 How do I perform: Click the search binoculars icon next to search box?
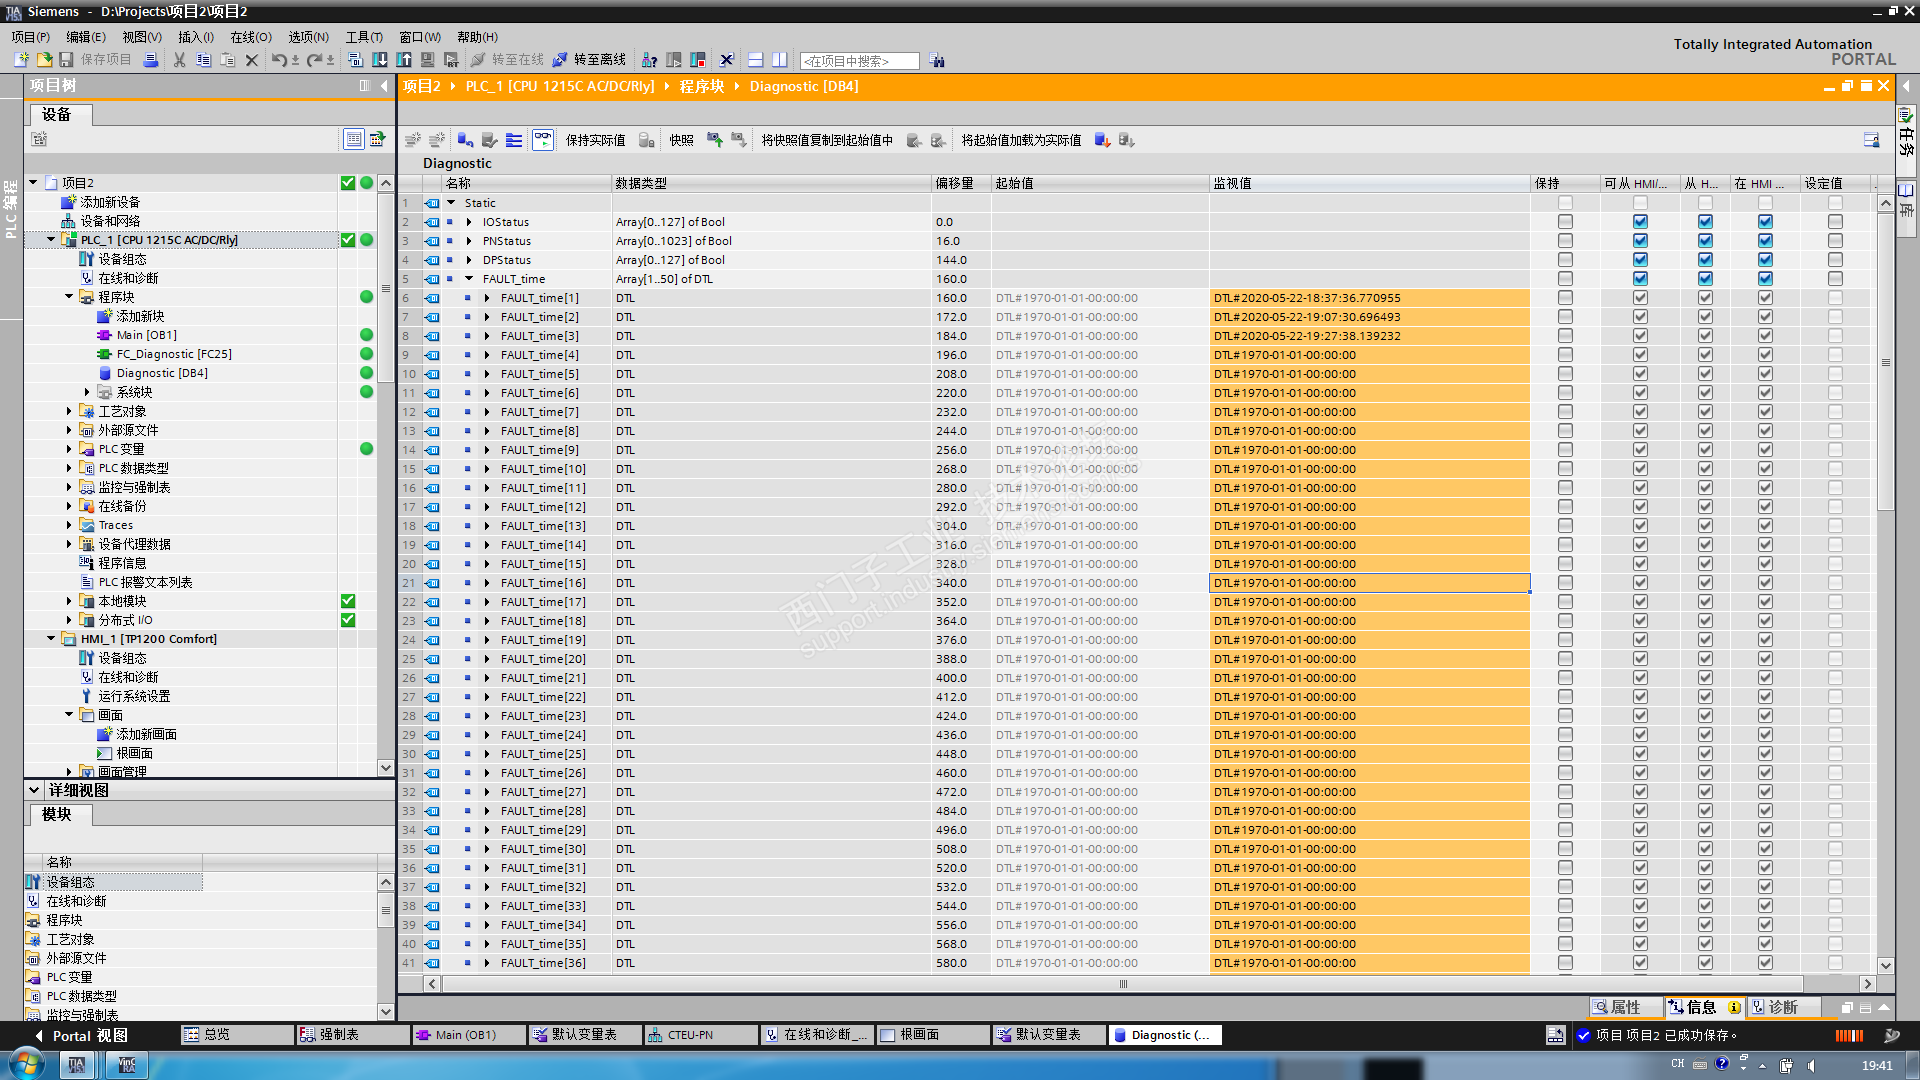[x=937, y=61]
